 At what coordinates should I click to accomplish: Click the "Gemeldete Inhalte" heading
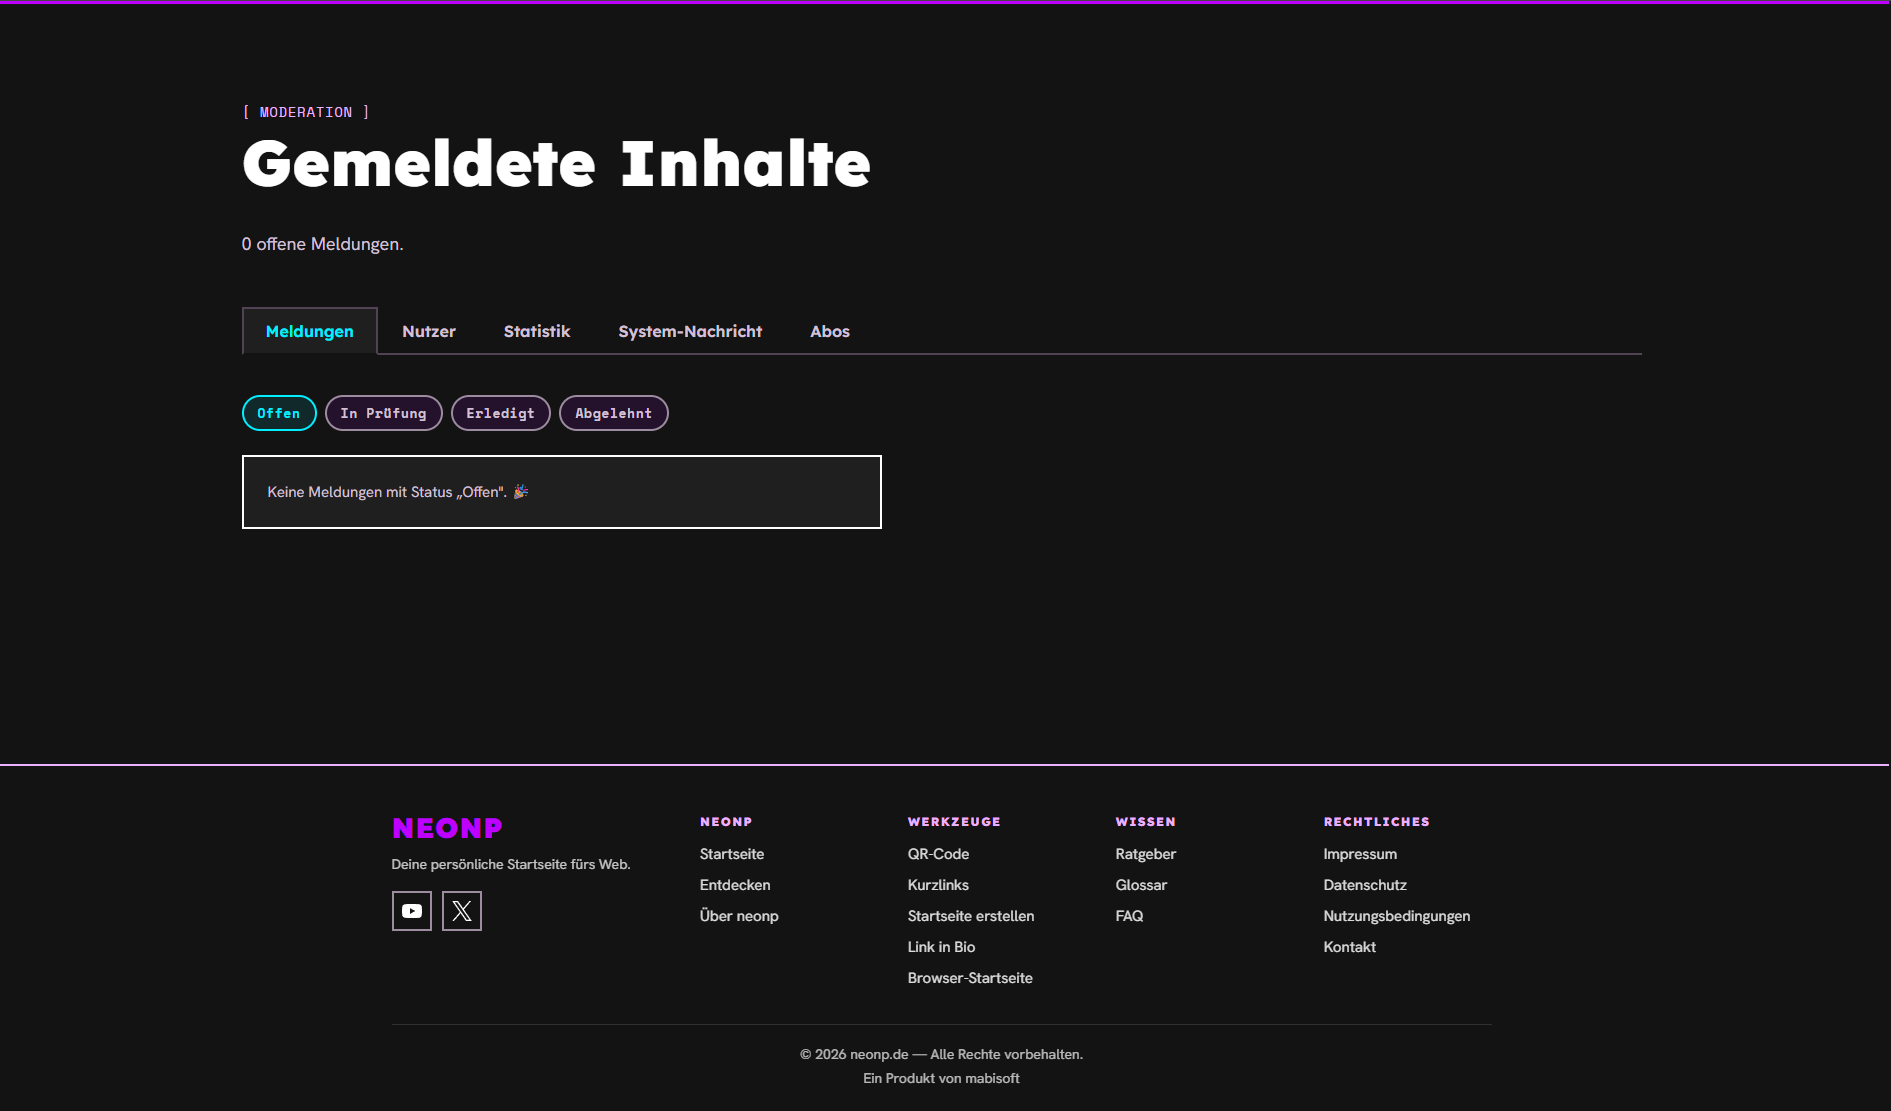557,164
